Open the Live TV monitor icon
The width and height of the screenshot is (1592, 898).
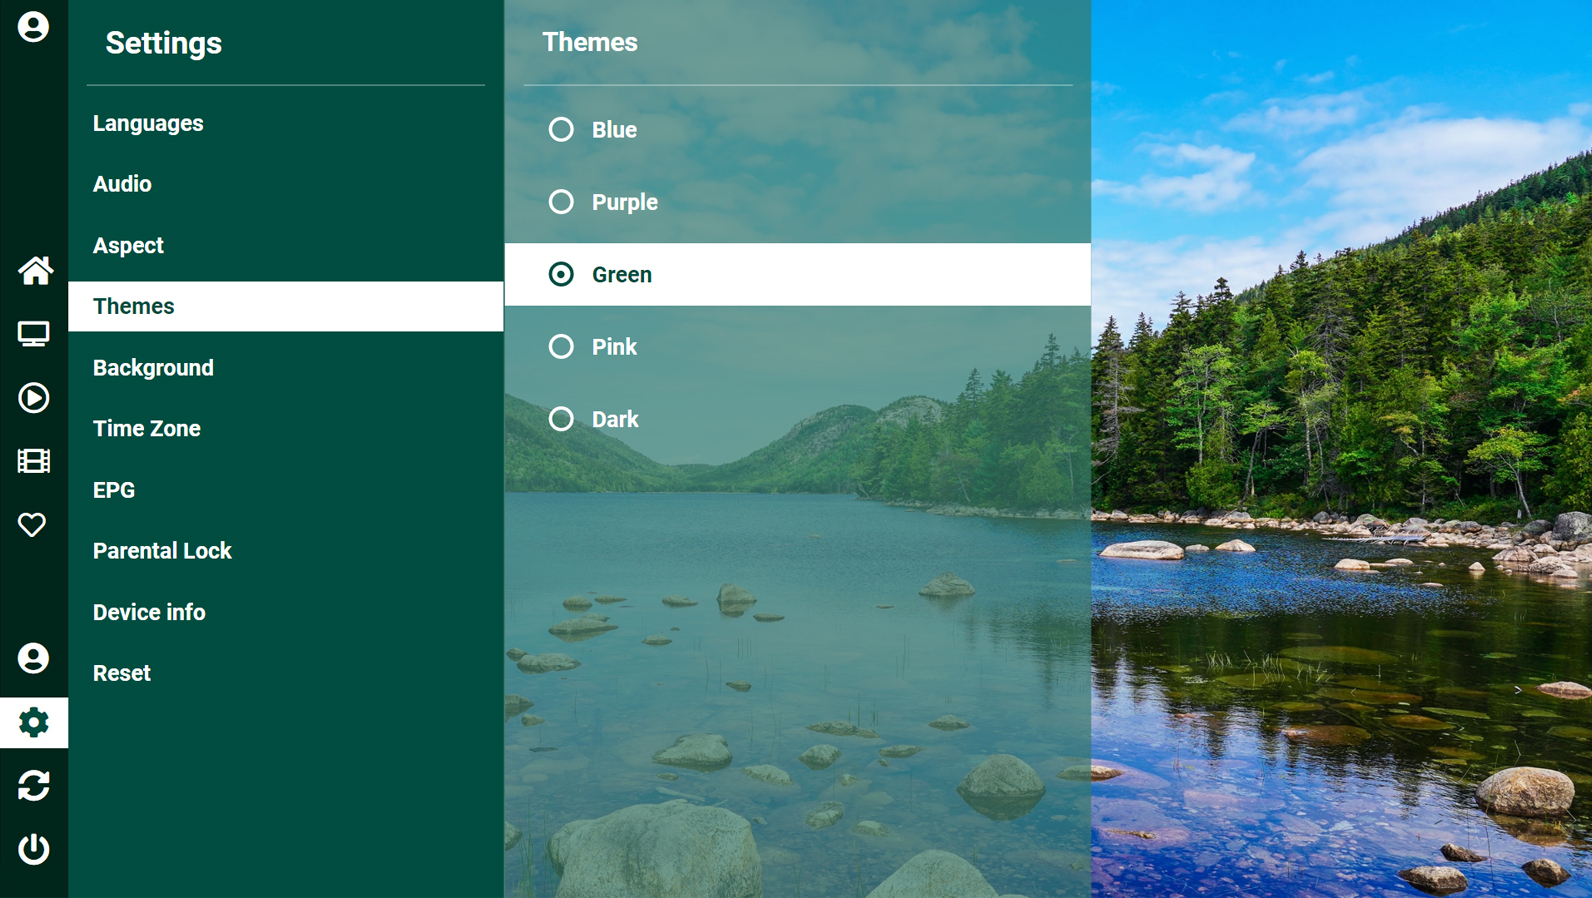[x=33, y=333]
